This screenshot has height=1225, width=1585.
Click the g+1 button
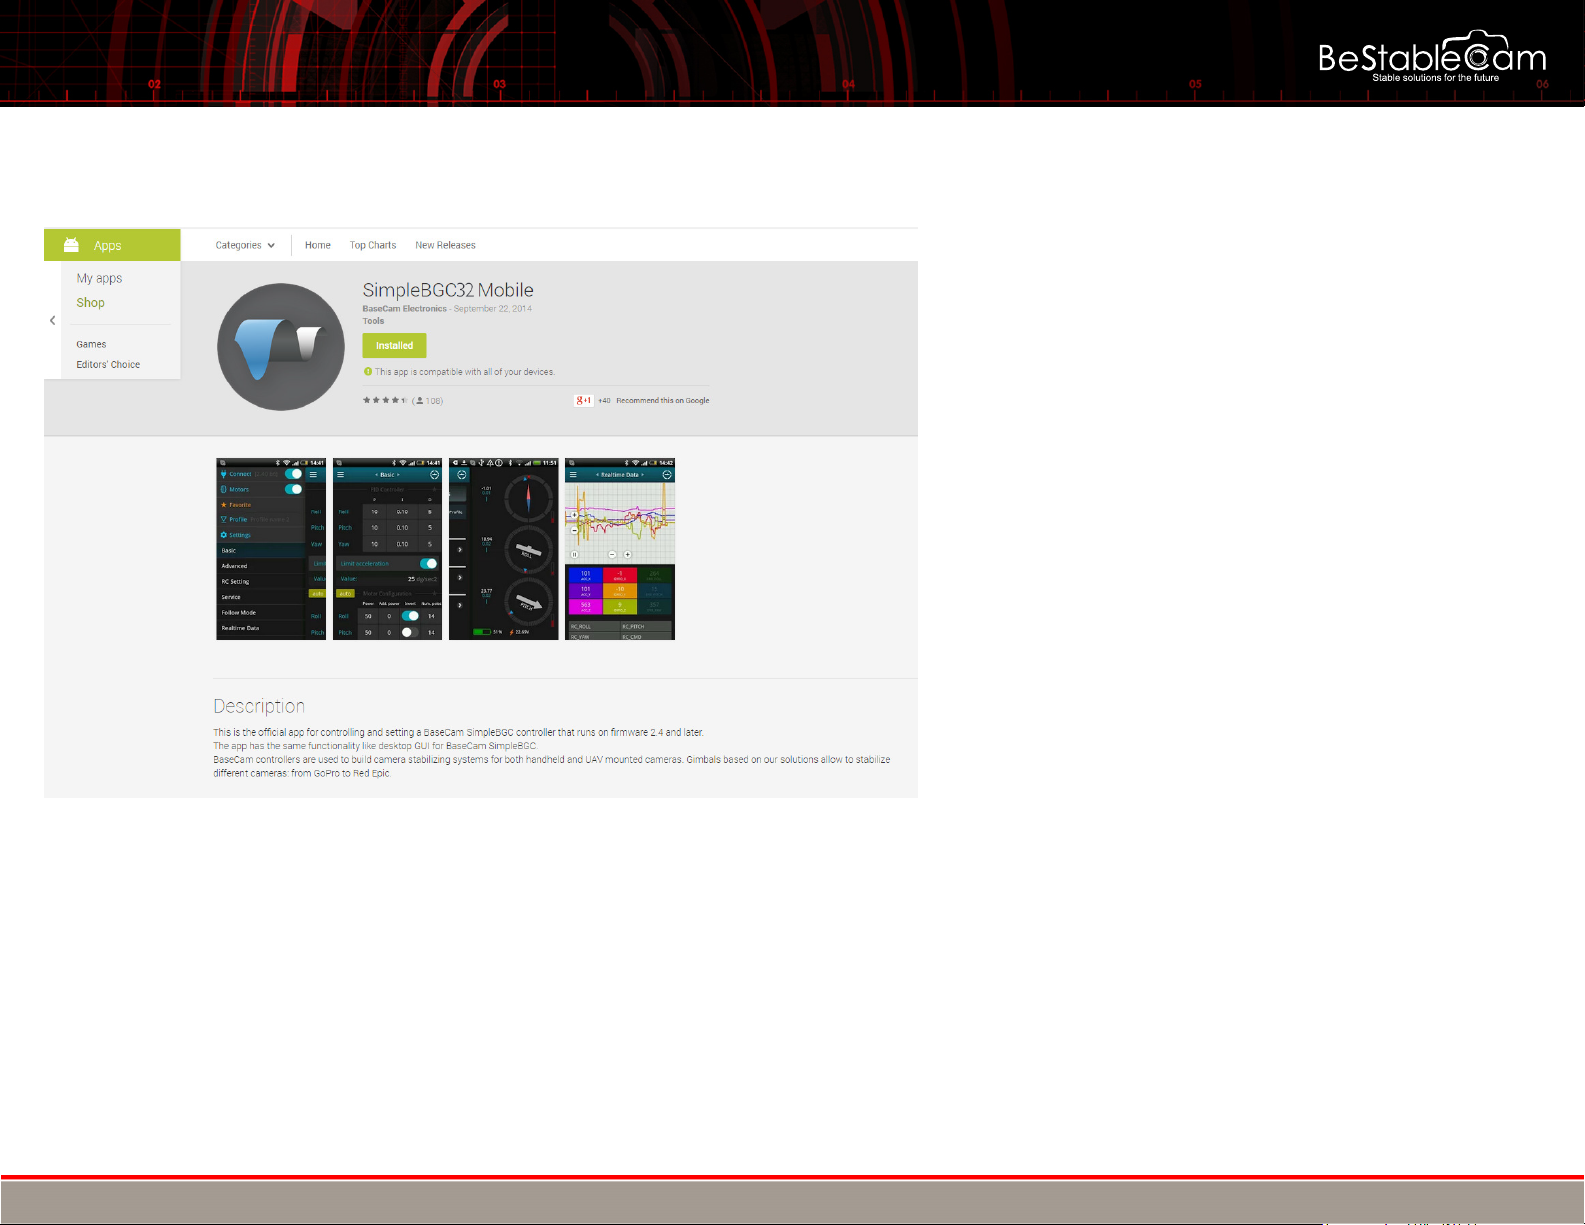[x=584, y=400]
